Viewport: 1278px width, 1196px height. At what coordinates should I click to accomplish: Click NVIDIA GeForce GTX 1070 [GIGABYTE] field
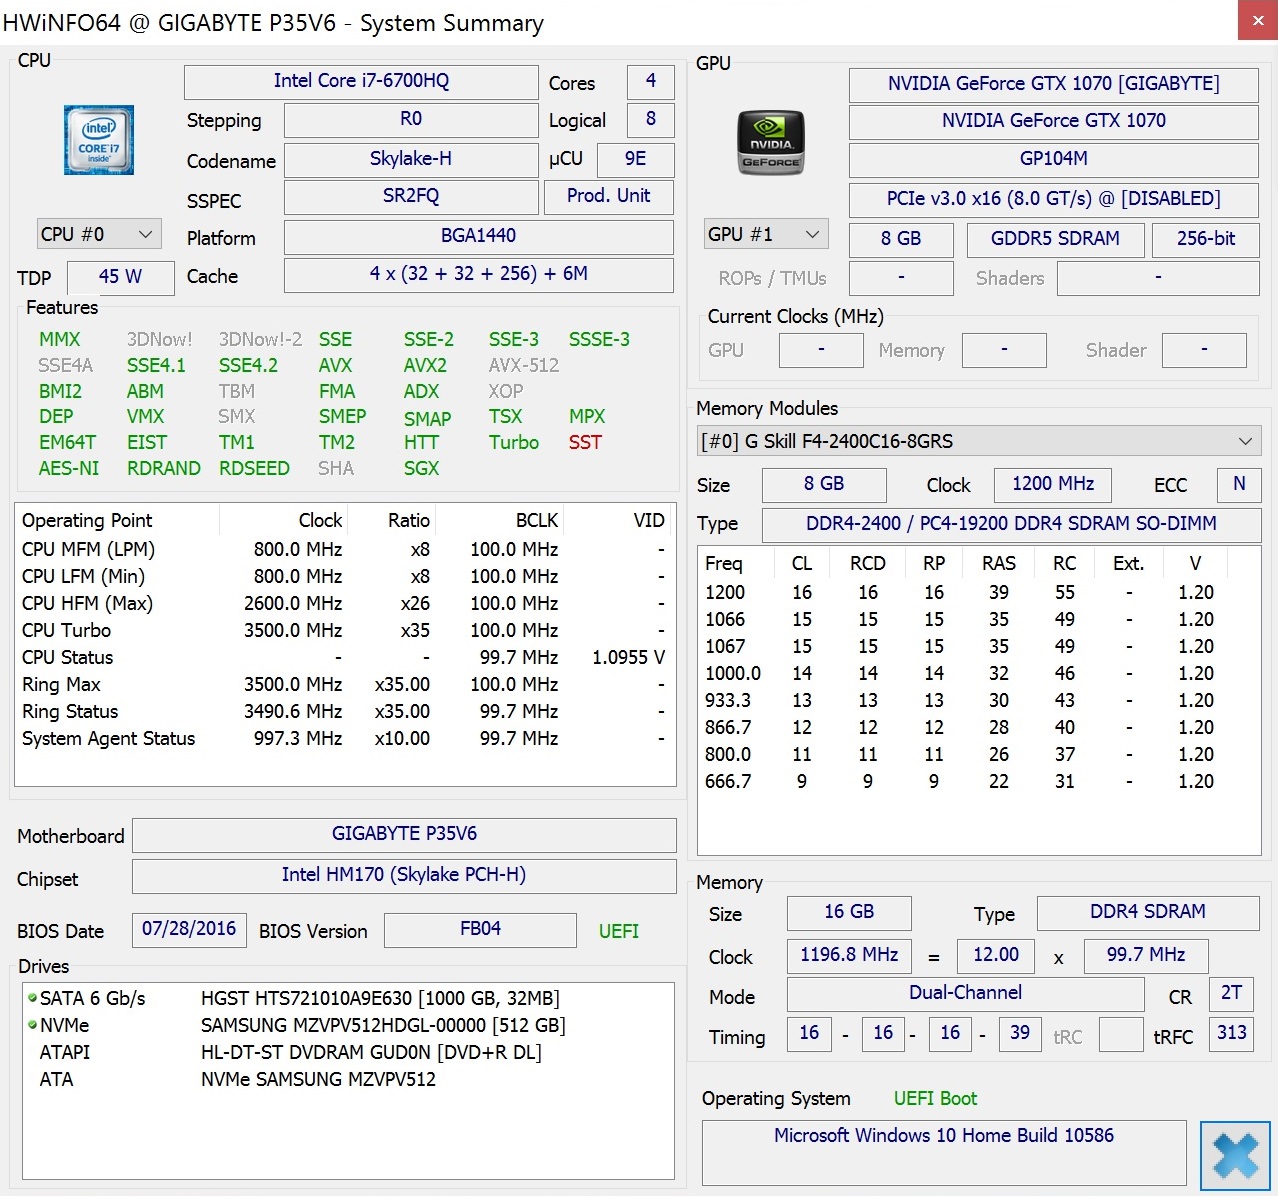click(1053, 84)
